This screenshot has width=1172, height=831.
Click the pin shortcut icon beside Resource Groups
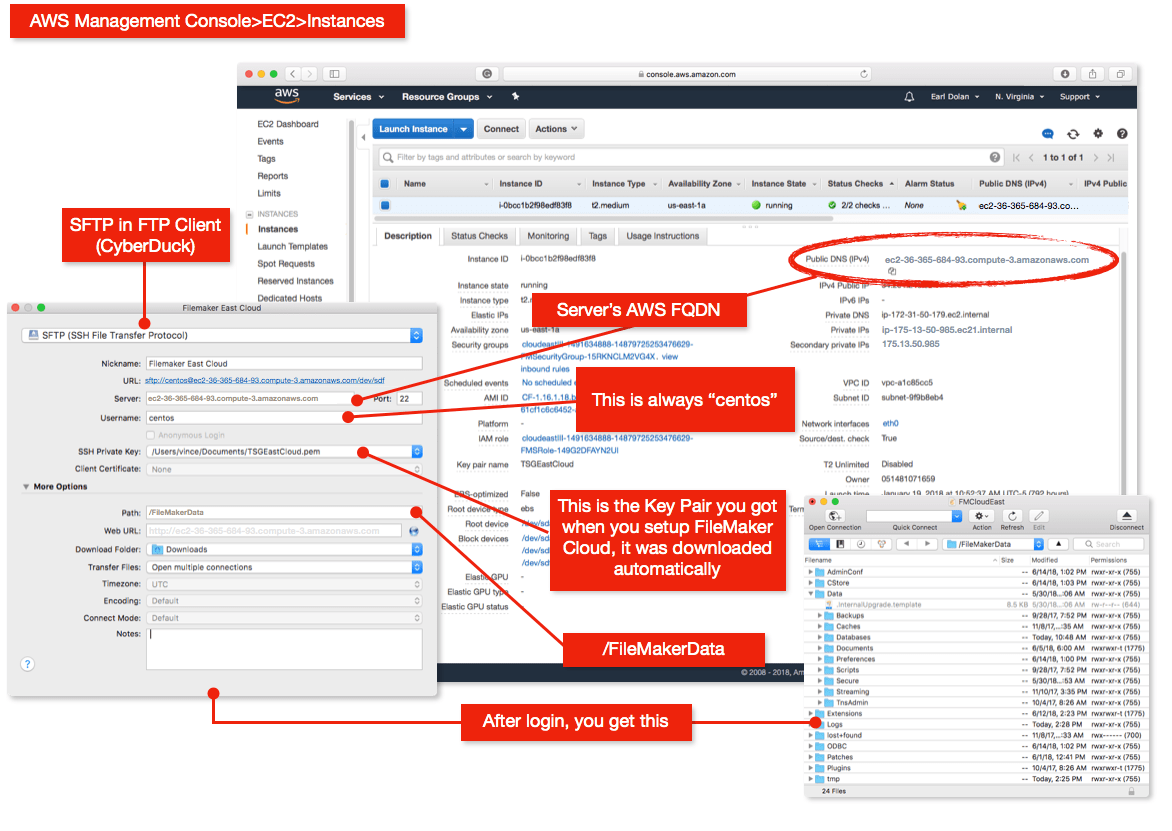(x=515, y=96)
